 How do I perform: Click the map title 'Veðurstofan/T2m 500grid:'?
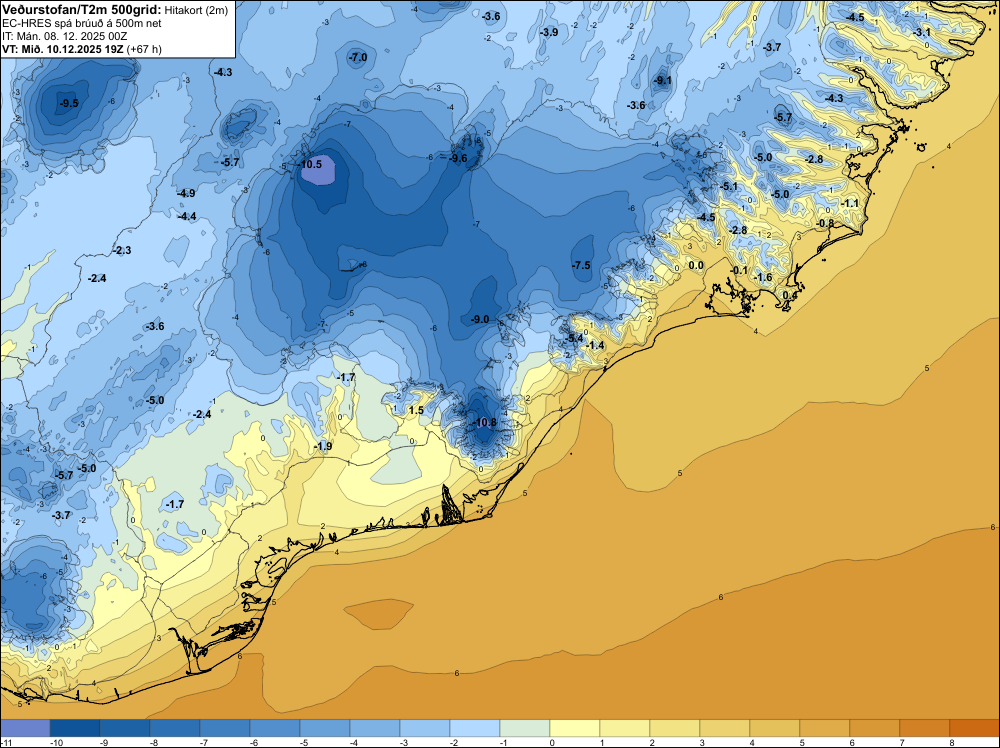[x=82, y=9]
